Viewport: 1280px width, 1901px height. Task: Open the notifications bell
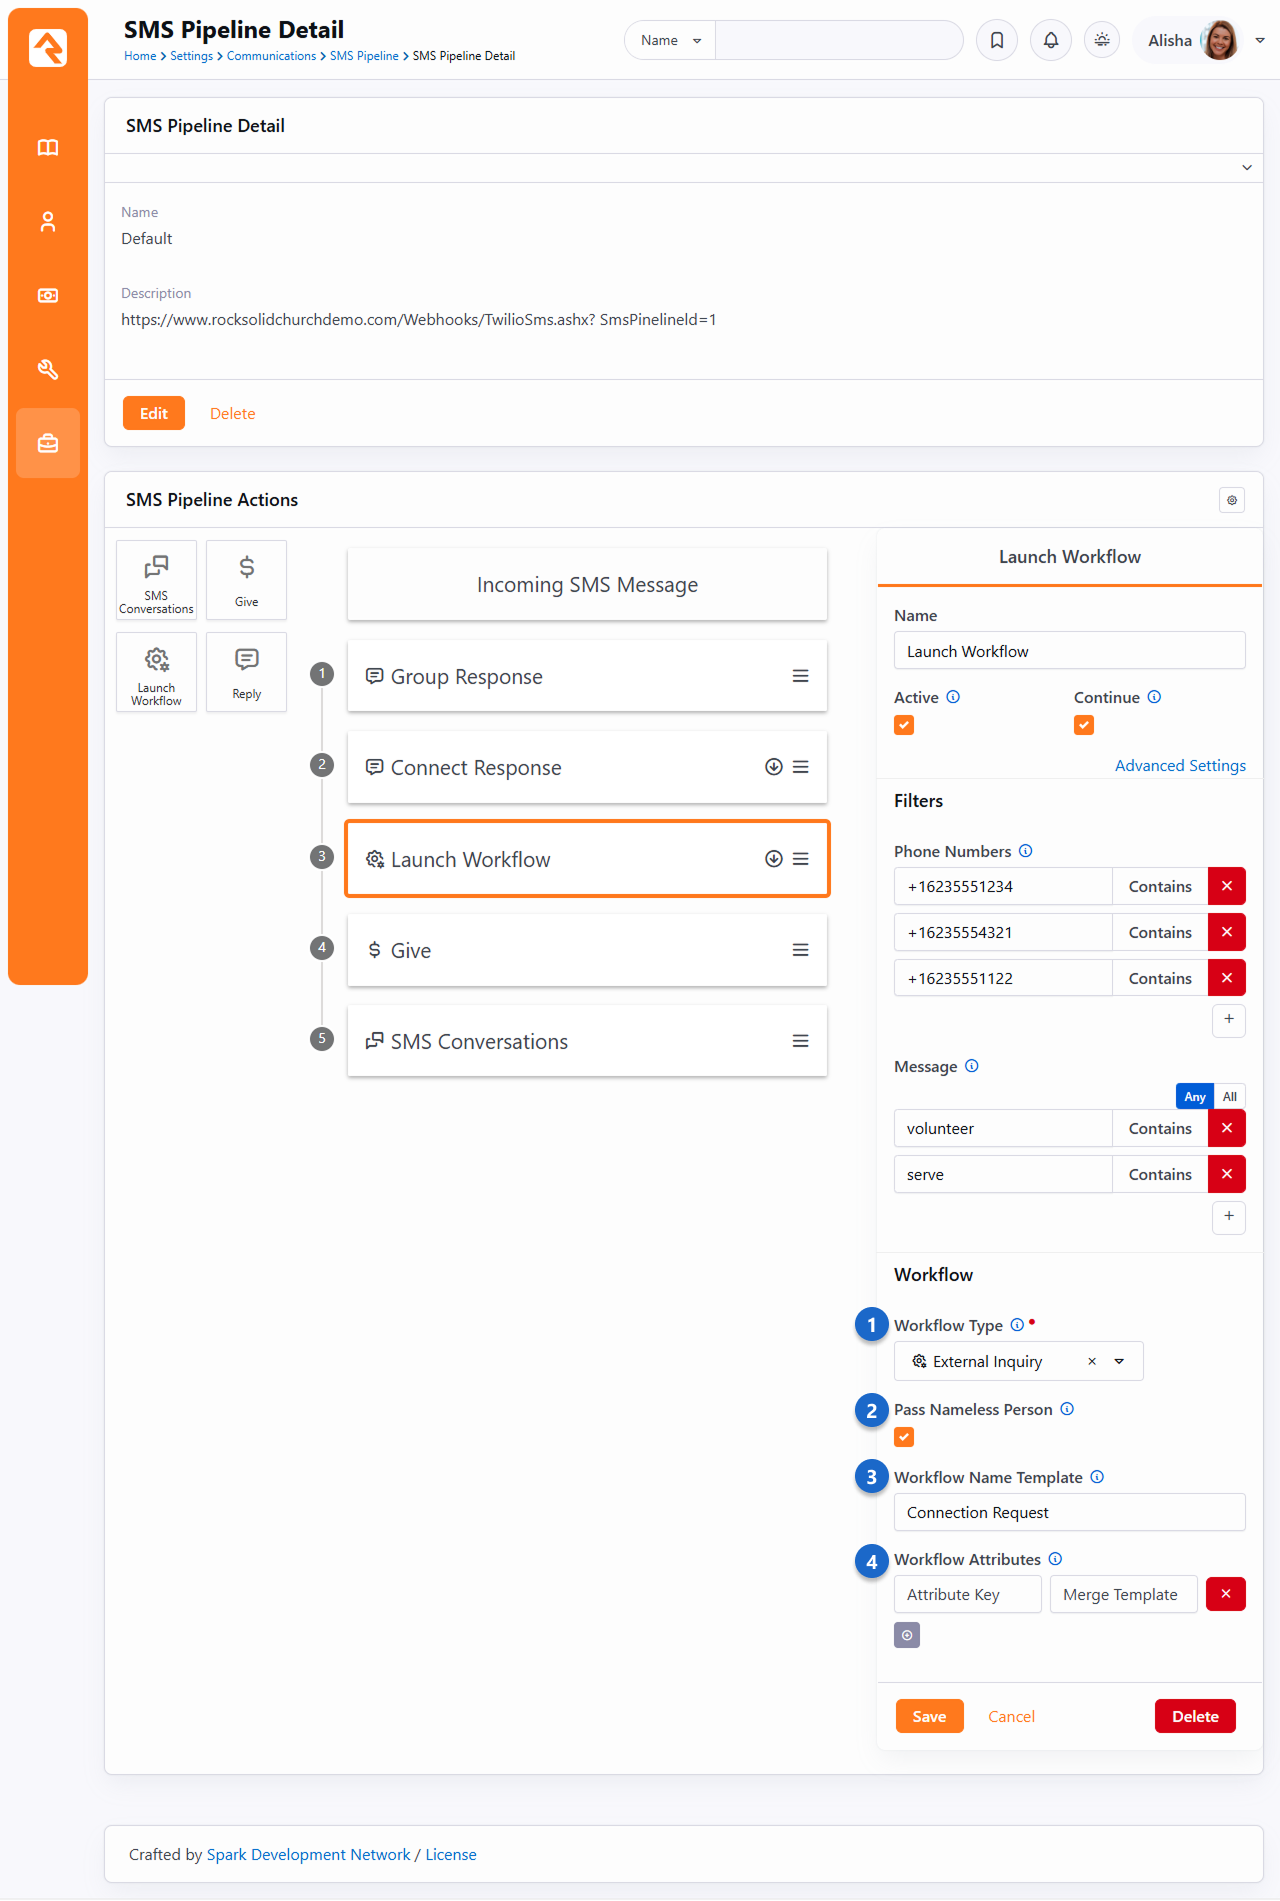coord(1050,40)
